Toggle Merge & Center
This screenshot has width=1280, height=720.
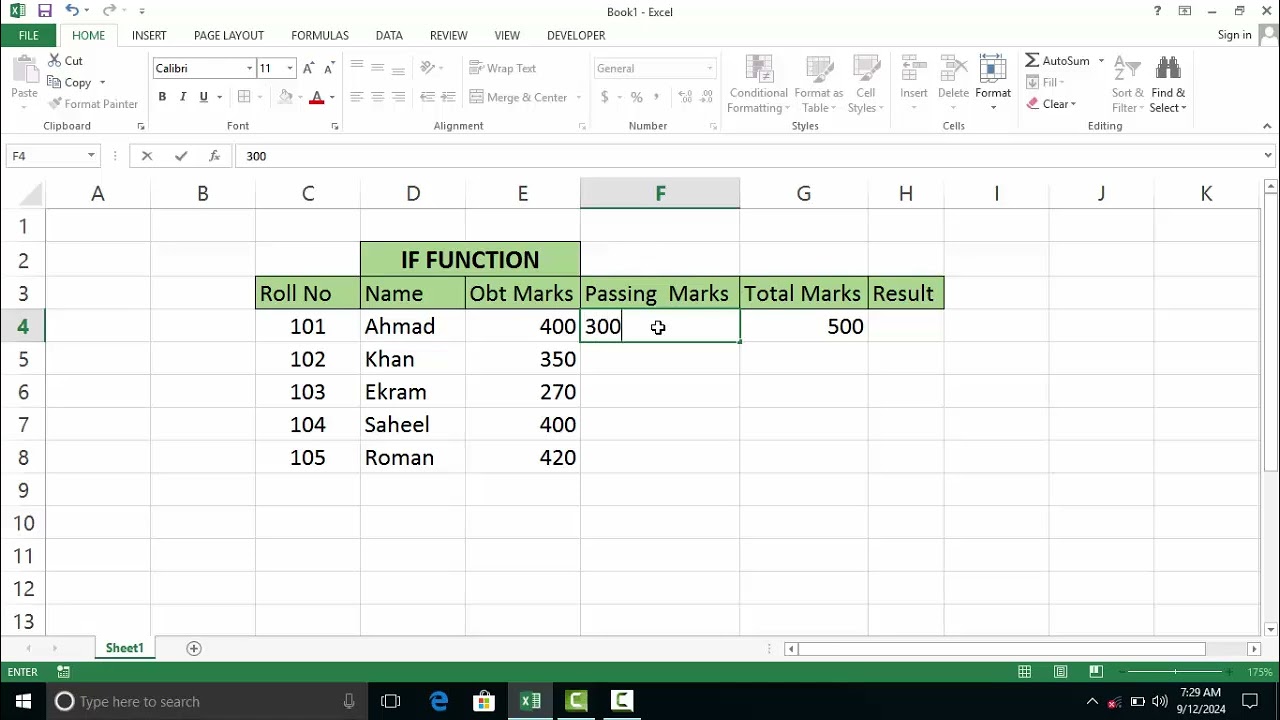(519, 97)
